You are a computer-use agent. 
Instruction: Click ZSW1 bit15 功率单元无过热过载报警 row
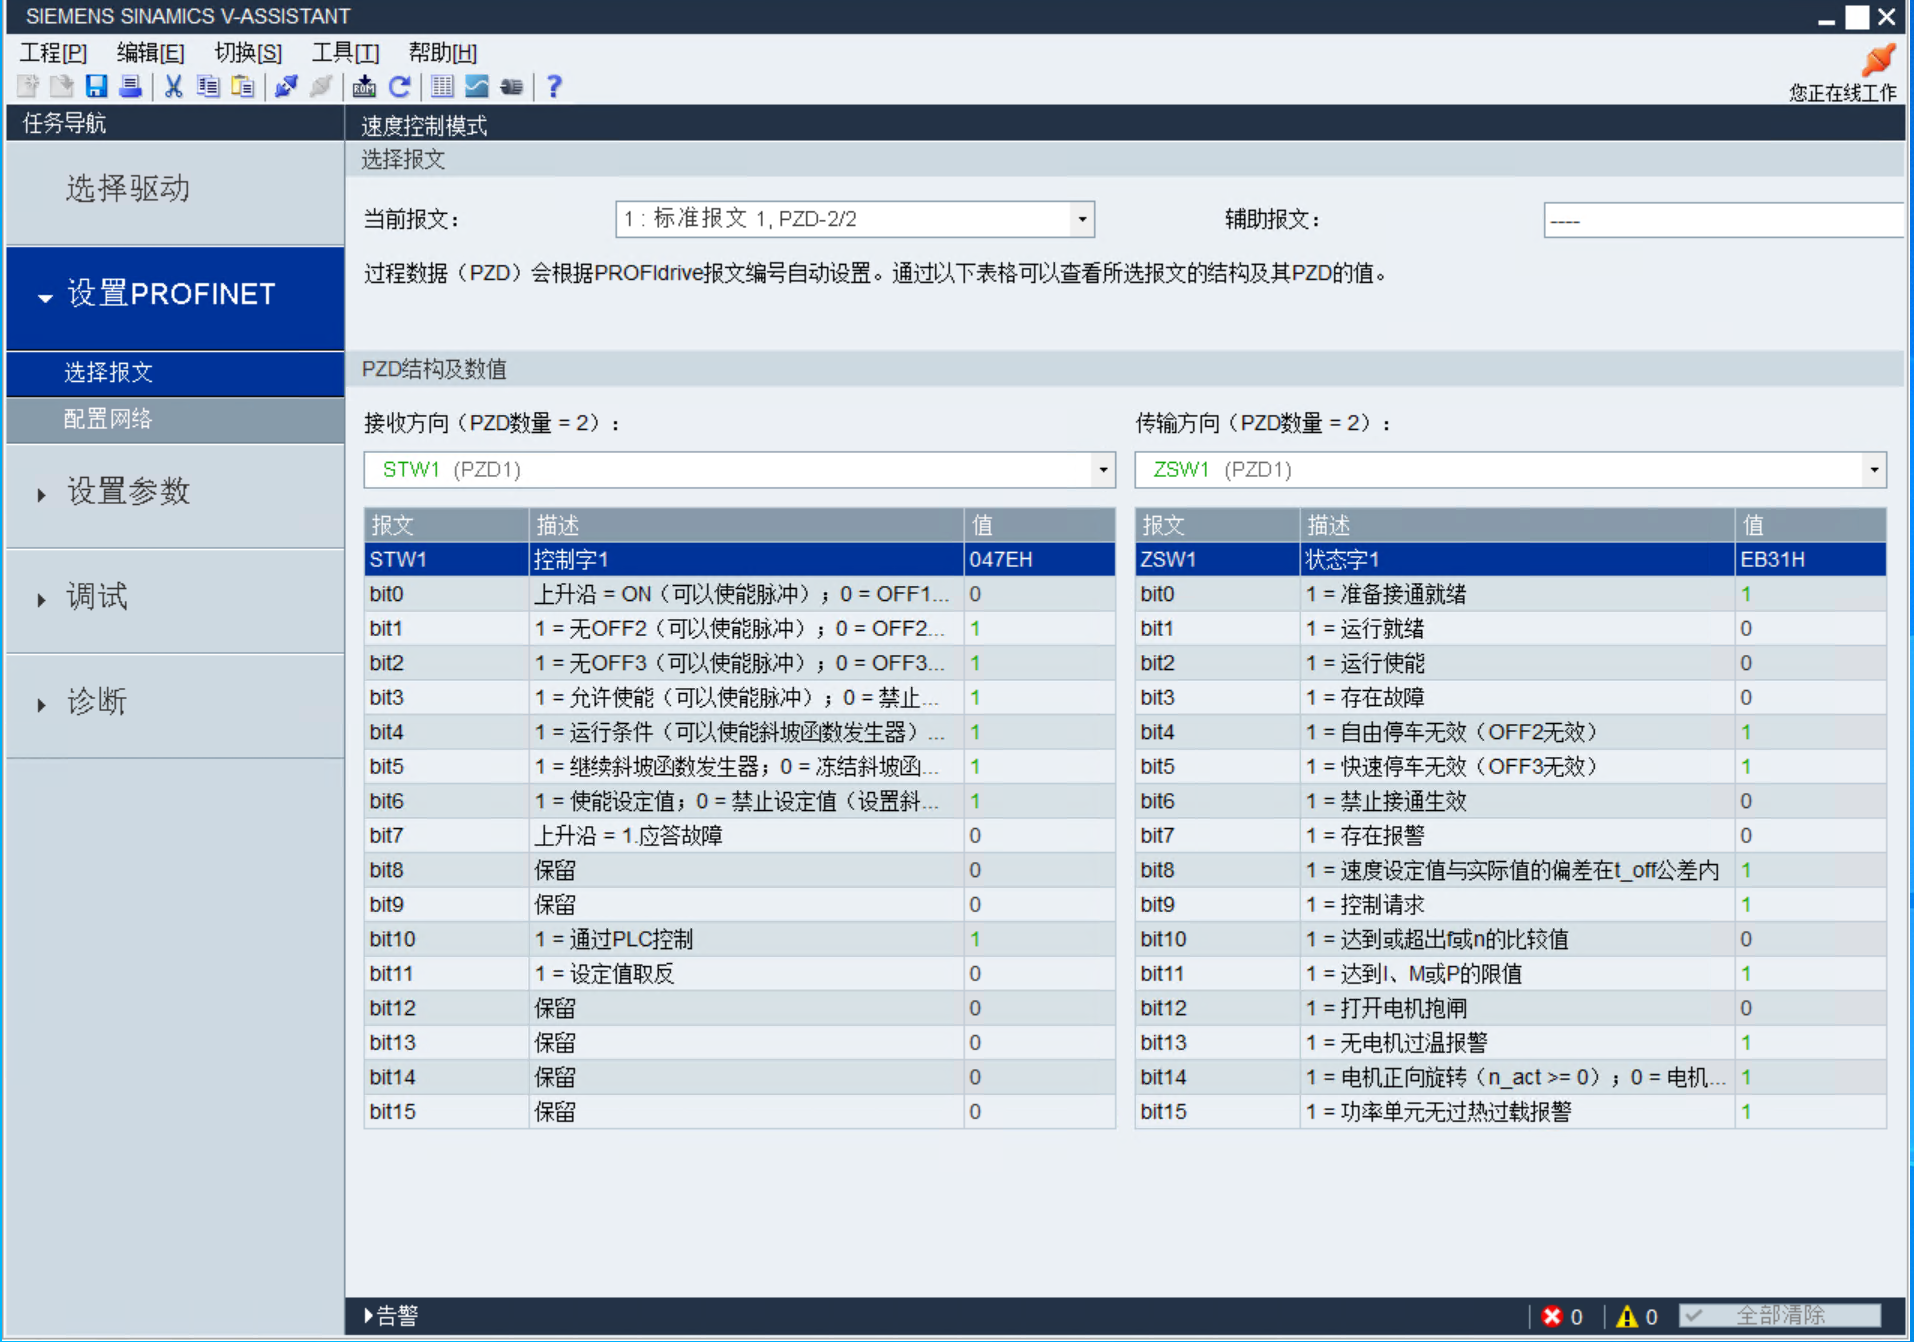(1510, 1111)
